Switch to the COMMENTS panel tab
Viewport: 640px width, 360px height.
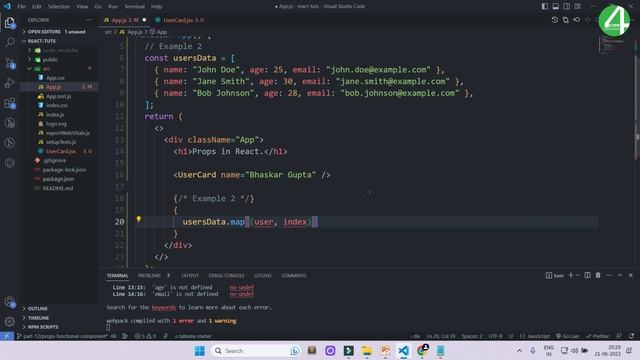[294, 276]
